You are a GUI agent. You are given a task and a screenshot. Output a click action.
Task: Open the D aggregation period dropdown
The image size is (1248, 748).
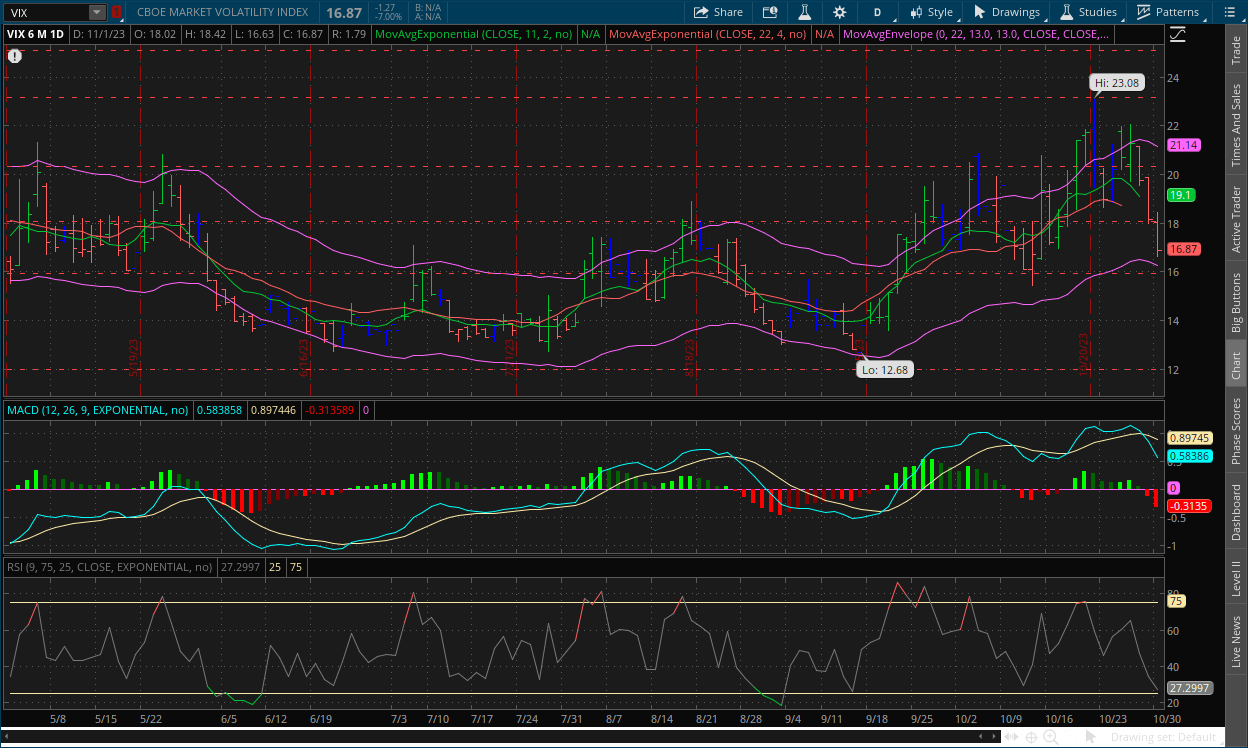coord(877,12)
